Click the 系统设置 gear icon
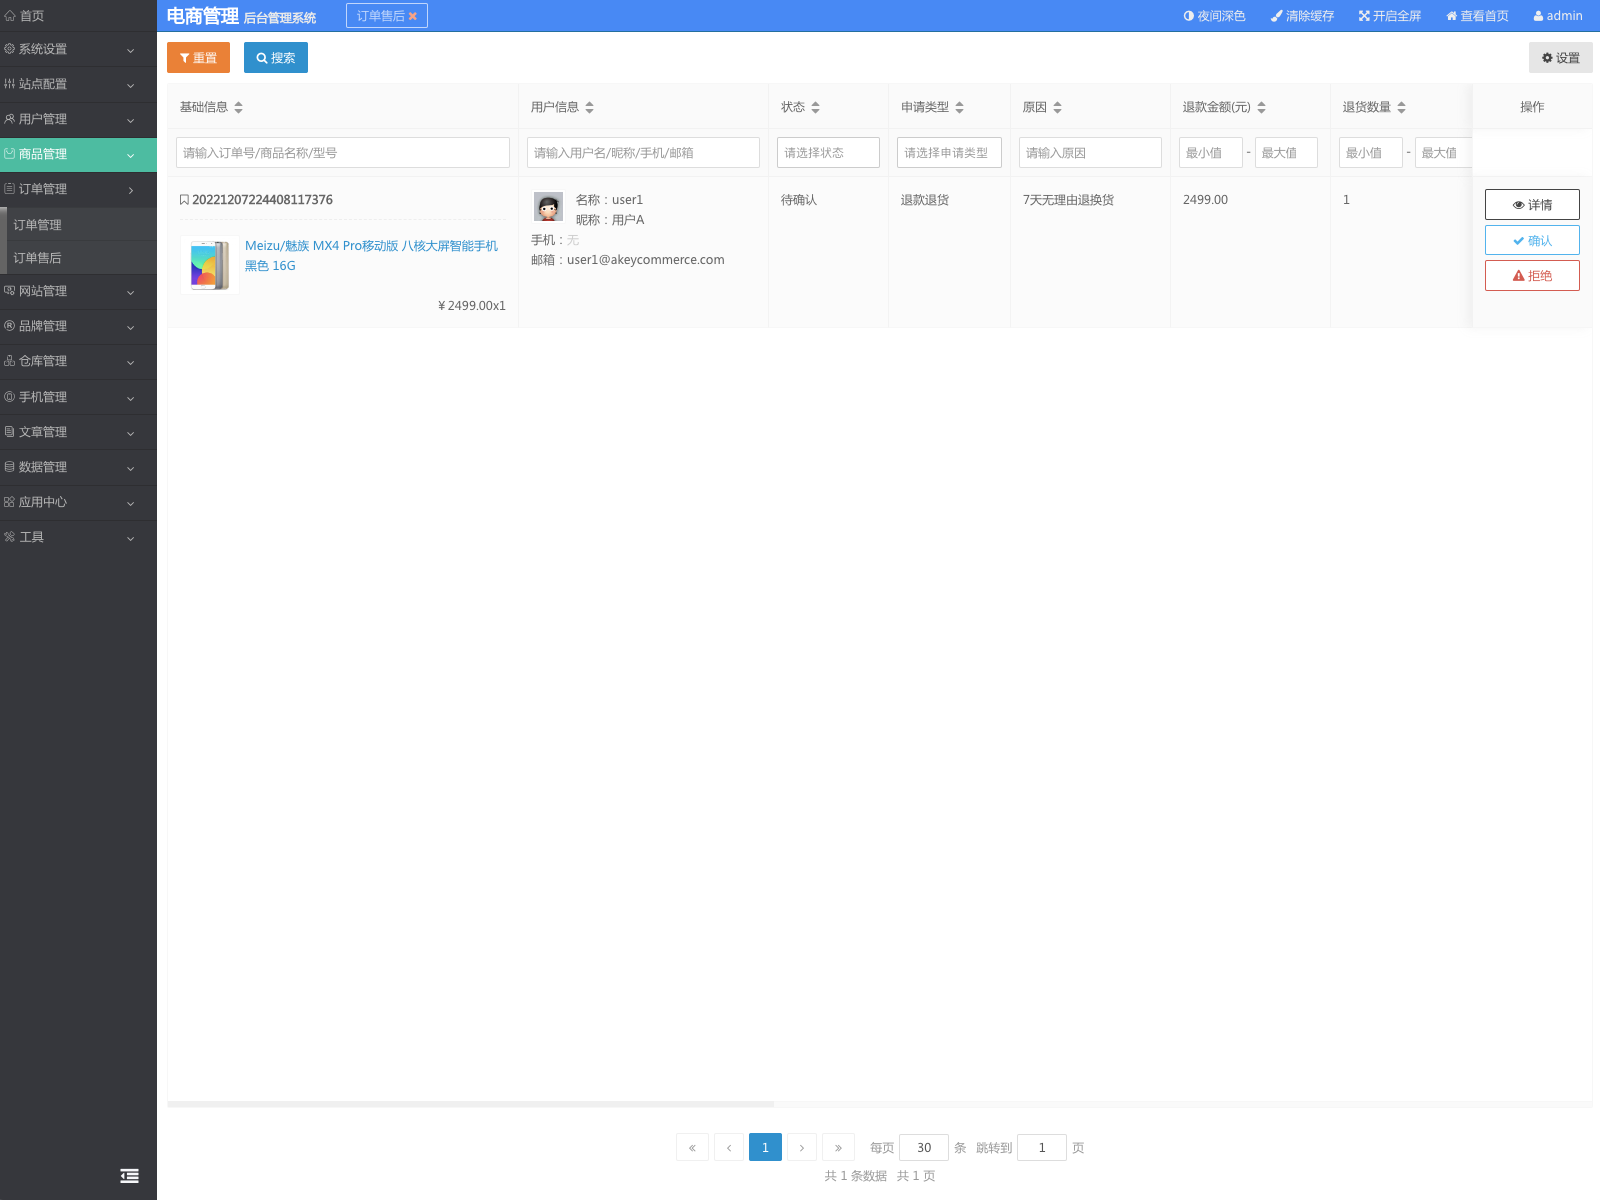 click(x=9, y=48)
